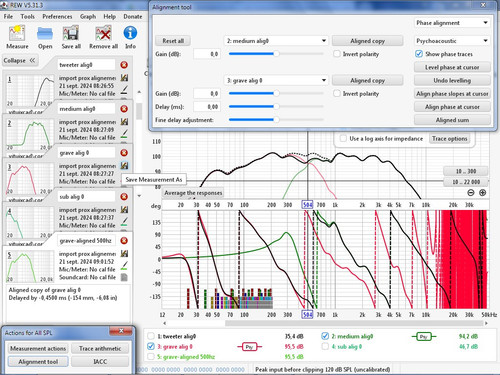Remove the tweeter alig0 measurement
This screenshot has width=500, height=375.
point(124,65)
